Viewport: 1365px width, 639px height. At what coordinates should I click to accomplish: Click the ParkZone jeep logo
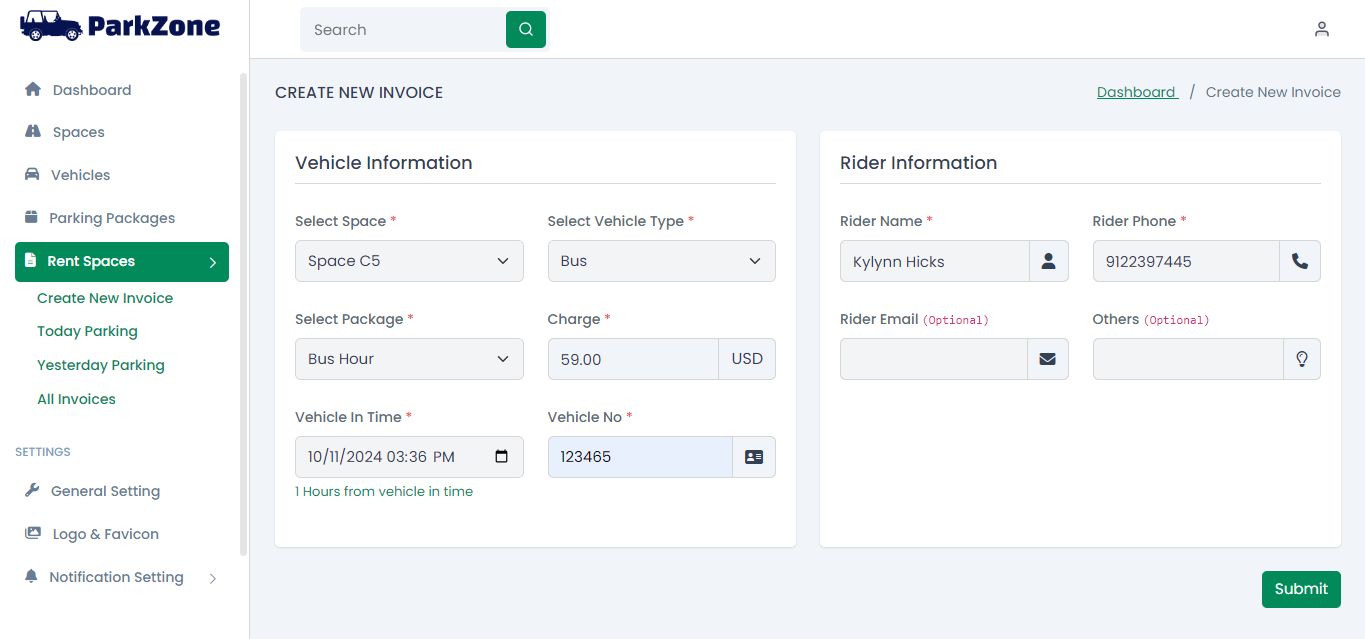point(51,26)
